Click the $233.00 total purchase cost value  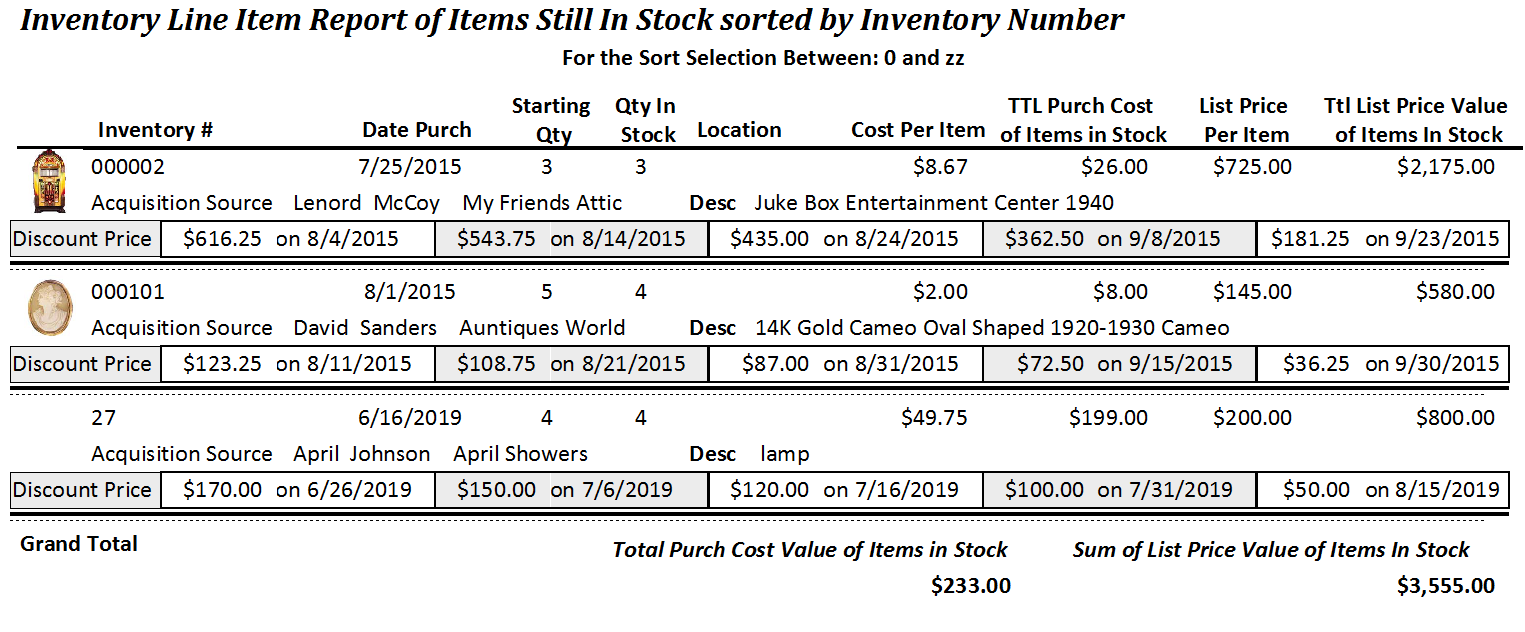point(970,586)
